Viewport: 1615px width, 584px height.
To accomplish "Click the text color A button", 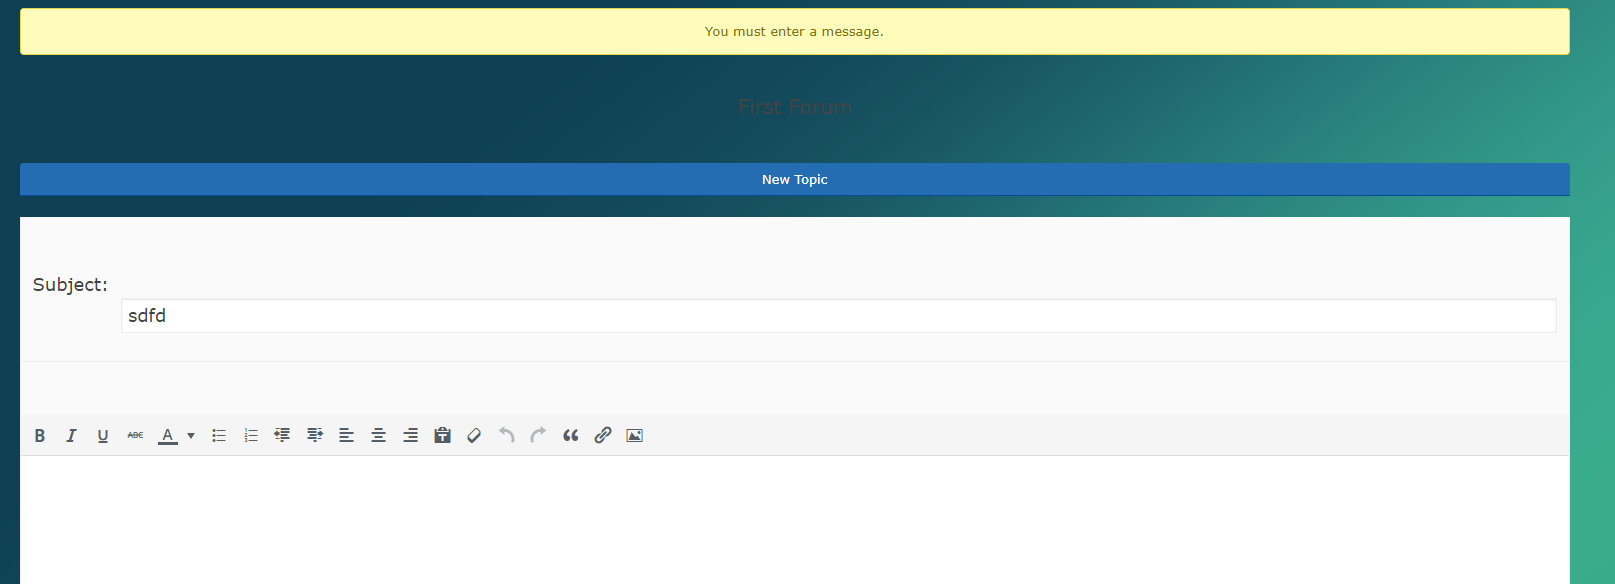I will point(168,436).
